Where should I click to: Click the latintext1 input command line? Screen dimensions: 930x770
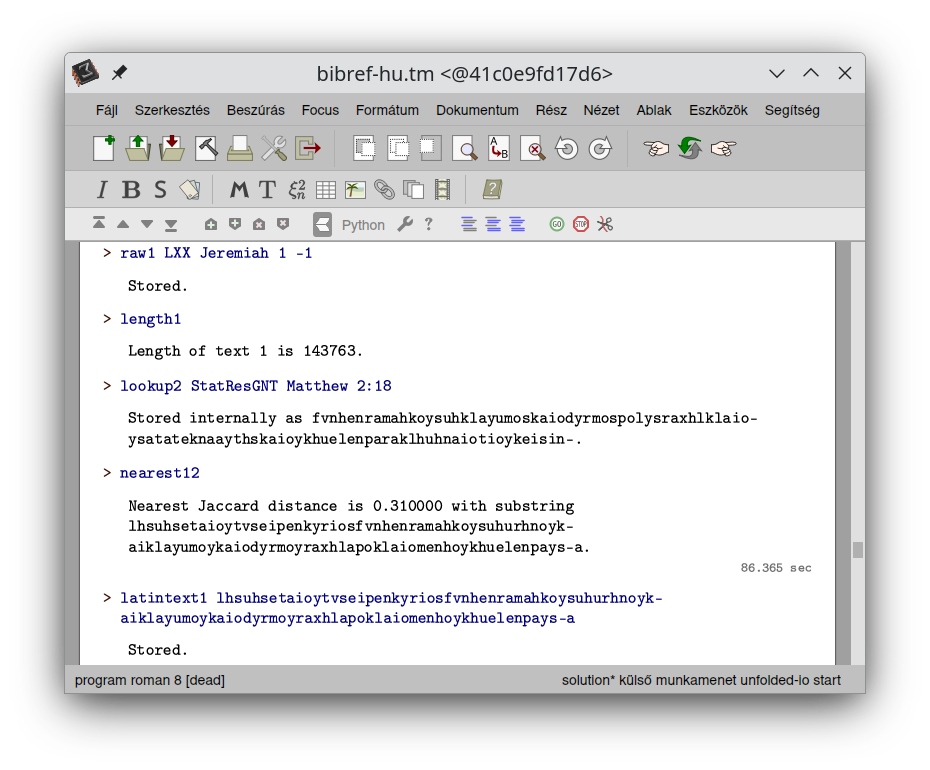390,608
